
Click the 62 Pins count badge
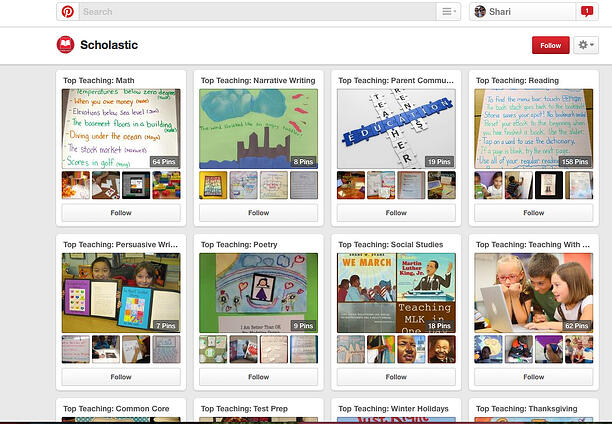click(x=576, y=326)
